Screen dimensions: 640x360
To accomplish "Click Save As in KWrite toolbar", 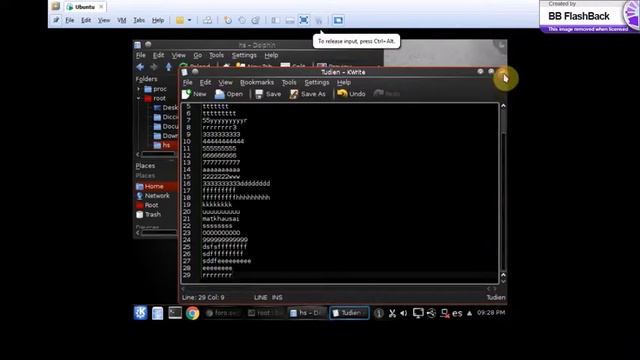I will 308,94.
